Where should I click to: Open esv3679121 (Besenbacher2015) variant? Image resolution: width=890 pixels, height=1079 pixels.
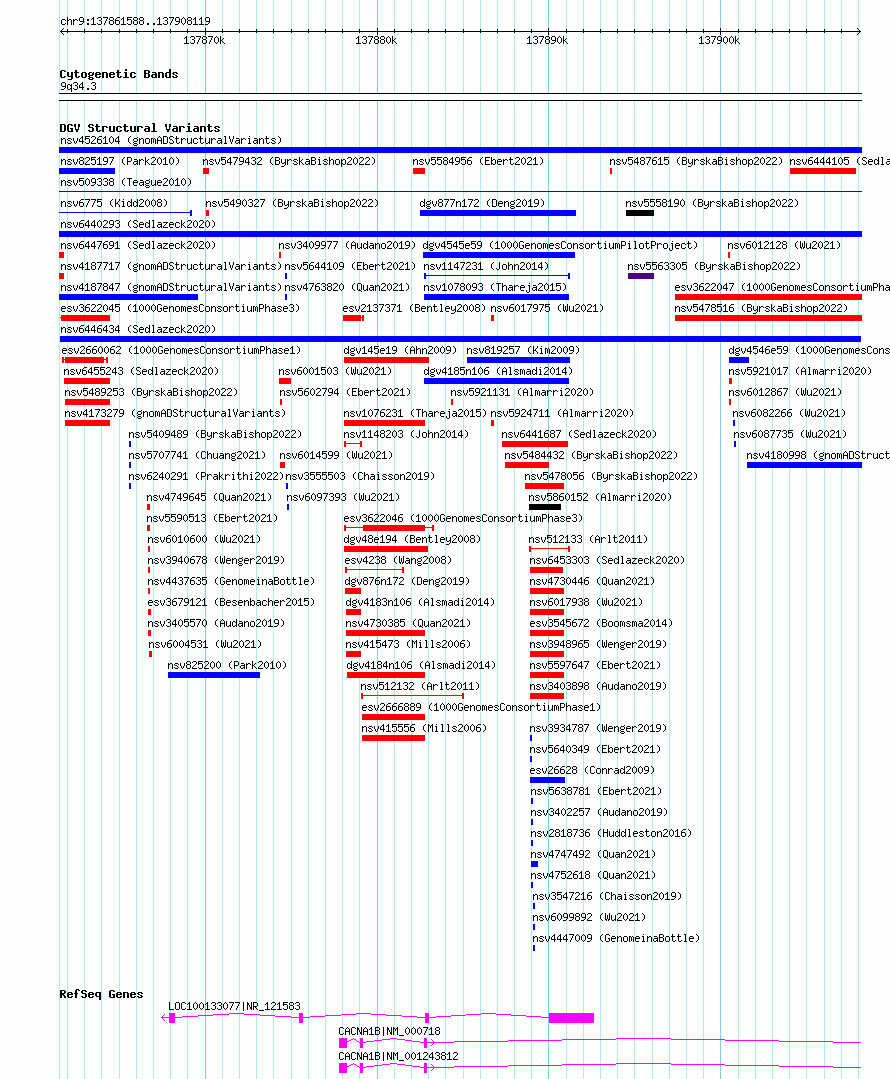(x=231, y=602)
